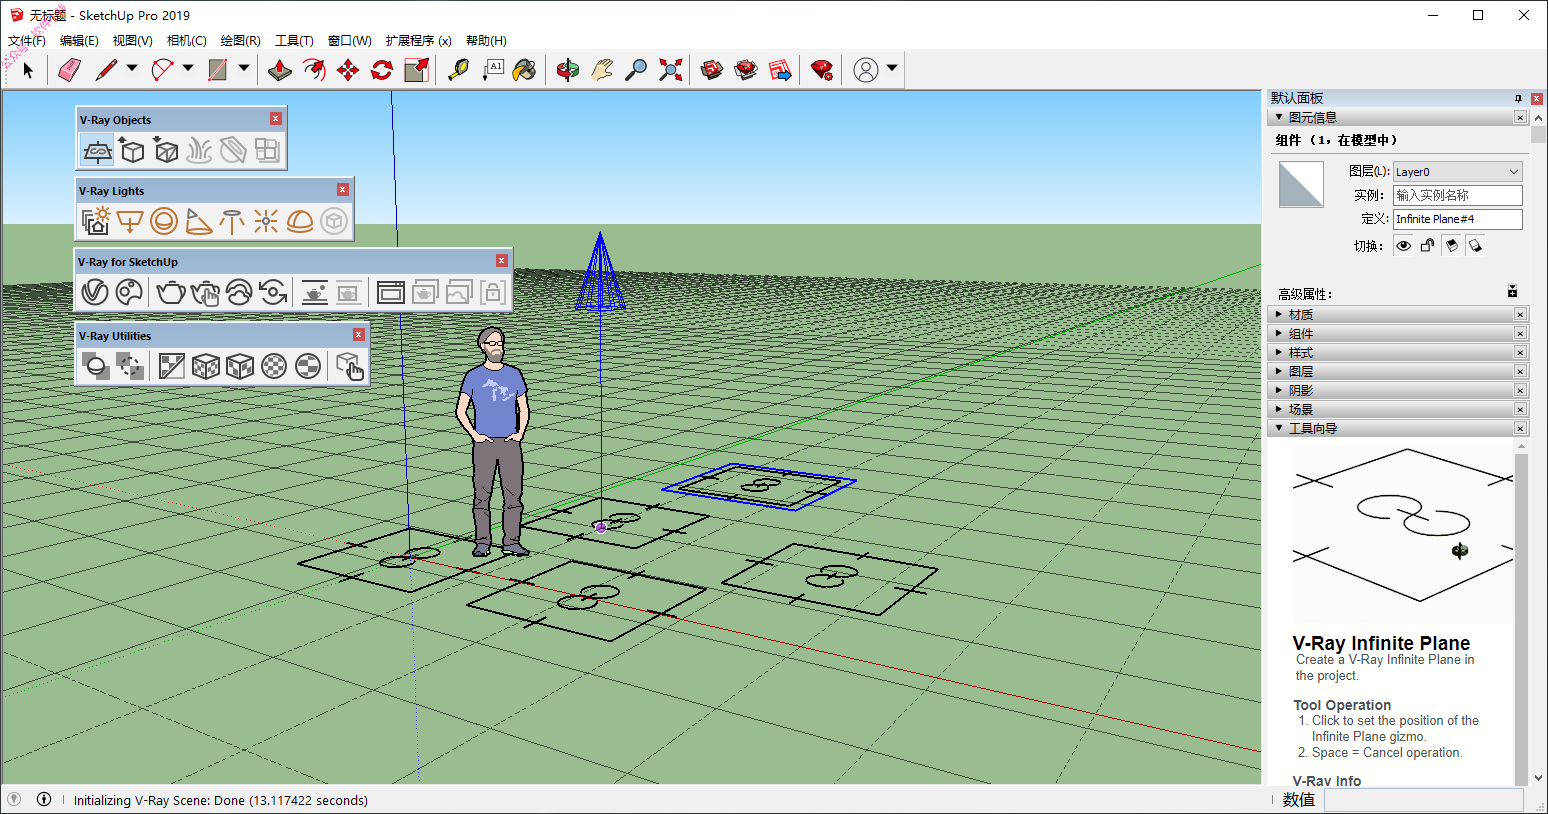Show the V-Ray Frame Buffer window
This screenshot has width=1548, height=814.
tap(391, 292)
